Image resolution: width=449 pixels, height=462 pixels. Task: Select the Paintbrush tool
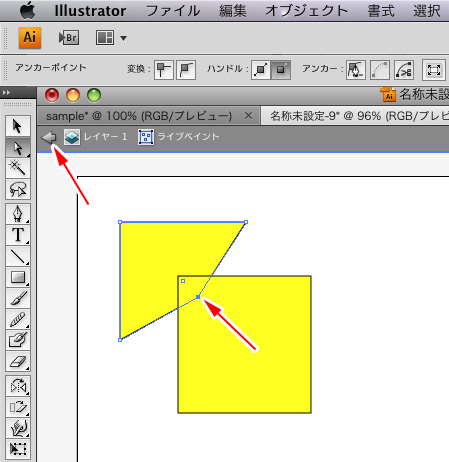18,298
